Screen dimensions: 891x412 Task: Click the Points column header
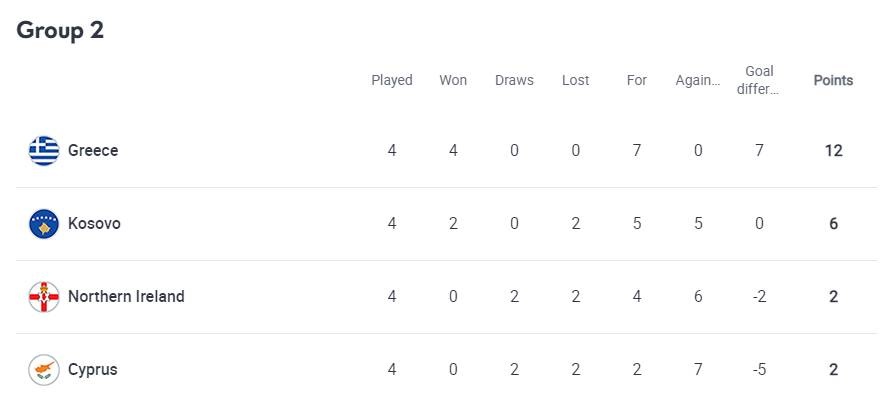point(833,81)
